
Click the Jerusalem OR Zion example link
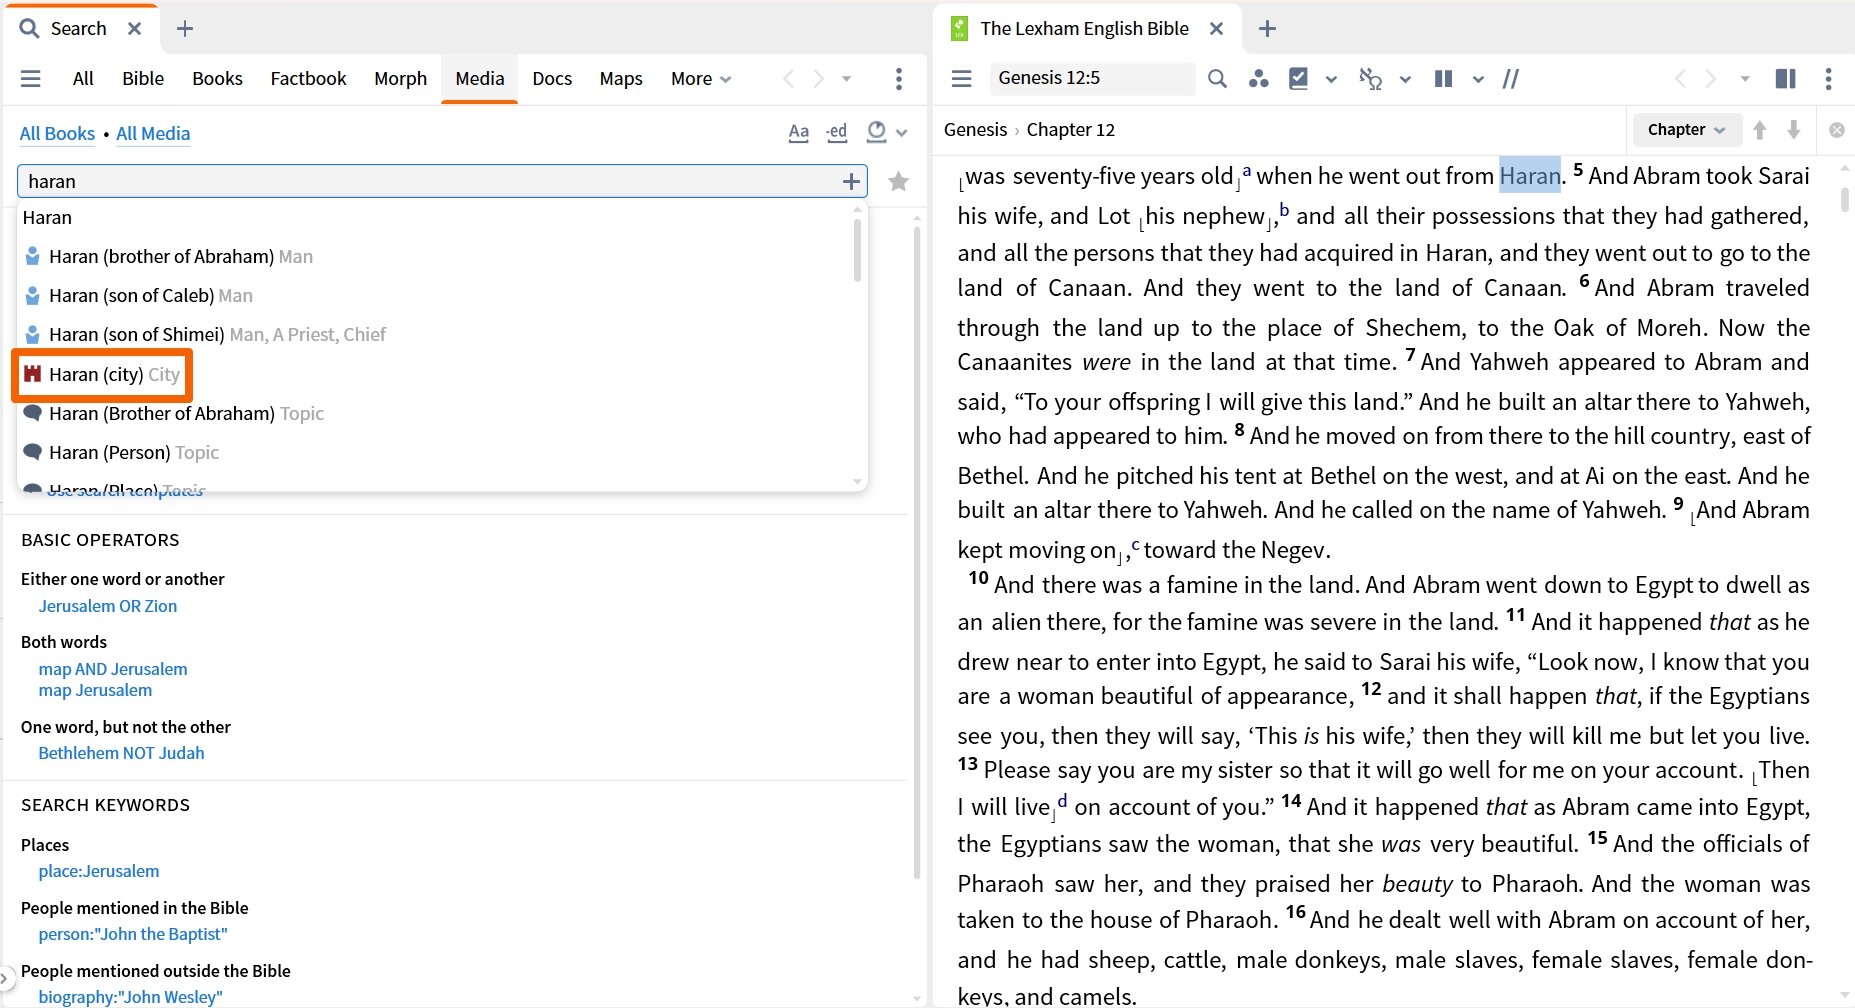point(107,605)
